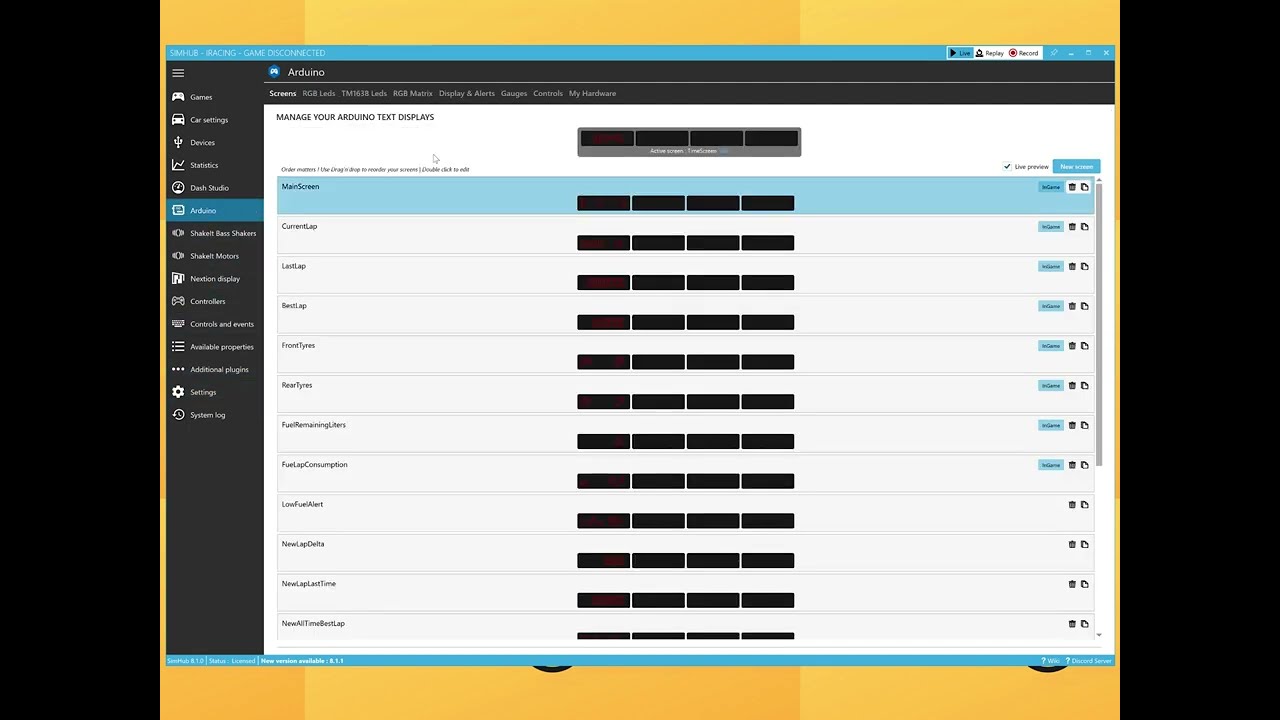This screenshot has width=1280, height=720.
Task: Click the Controllers gamepad icon
Action: point(178,301)
